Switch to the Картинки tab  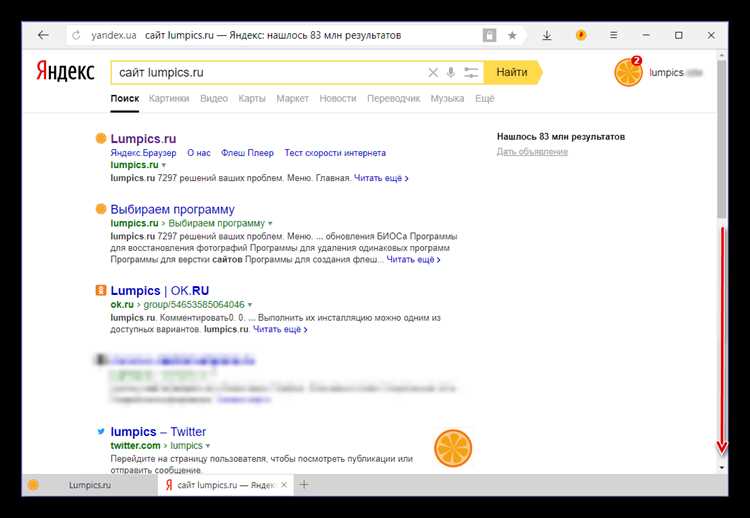(x=169, y=99)
